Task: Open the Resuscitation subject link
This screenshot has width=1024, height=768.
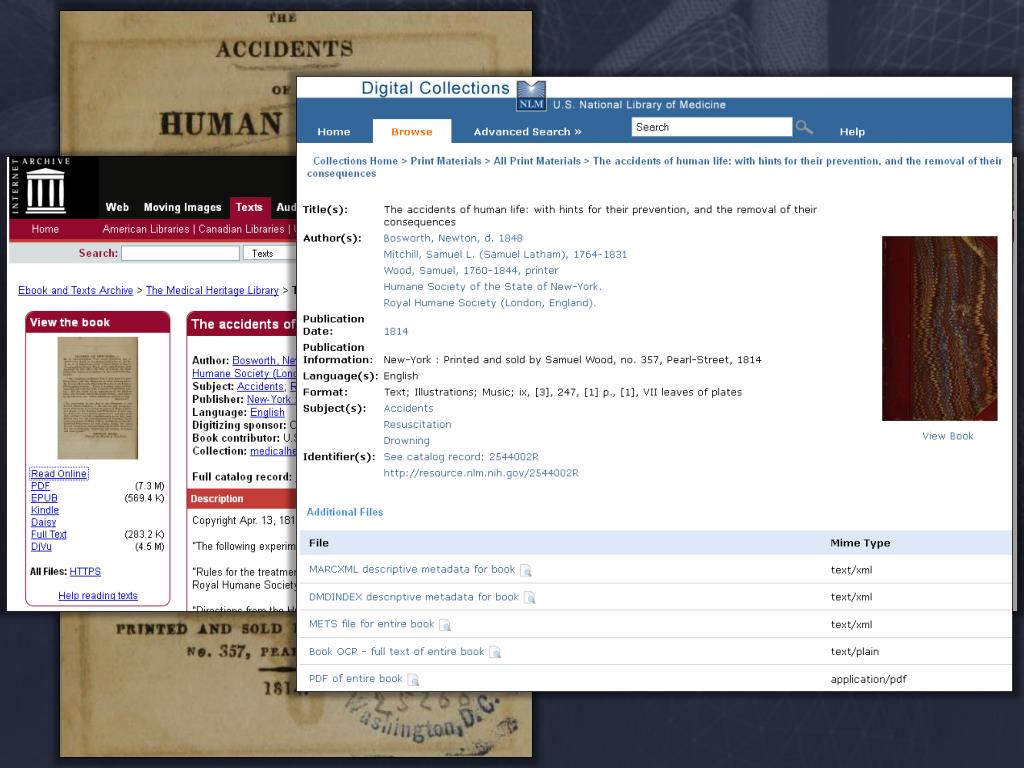Action: click(x=417, y=424)
